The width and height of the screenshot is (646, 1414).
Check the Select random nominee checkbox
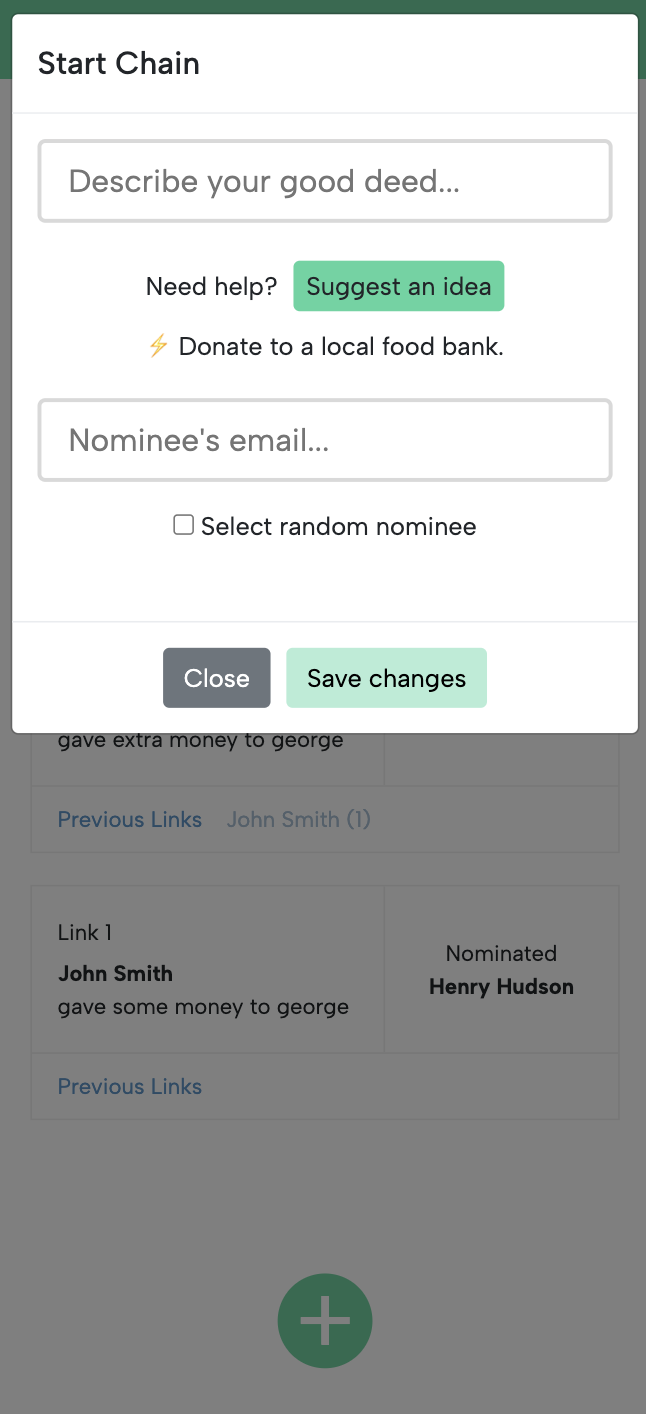point(183,525)
